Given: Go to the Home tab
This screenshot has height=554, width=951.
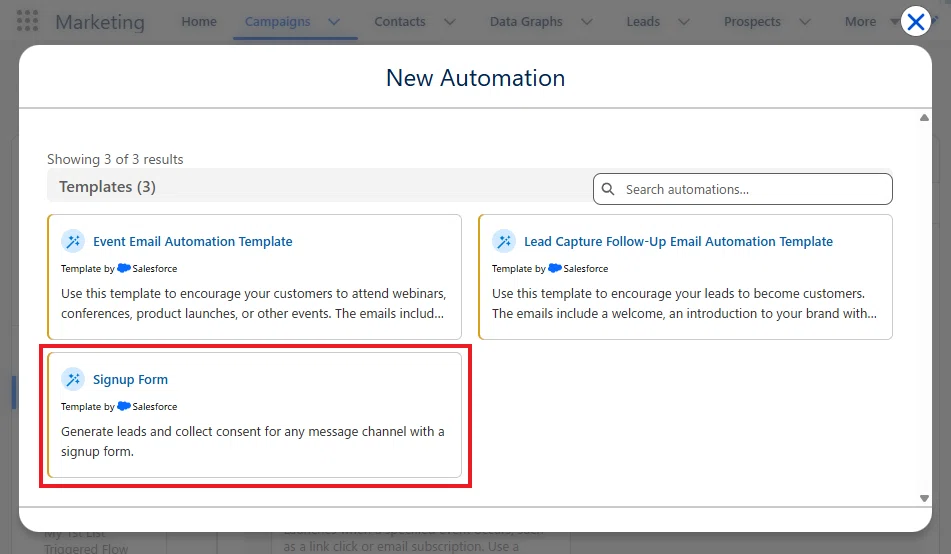Looking at the screenshot, I should [x=199, y=21].
